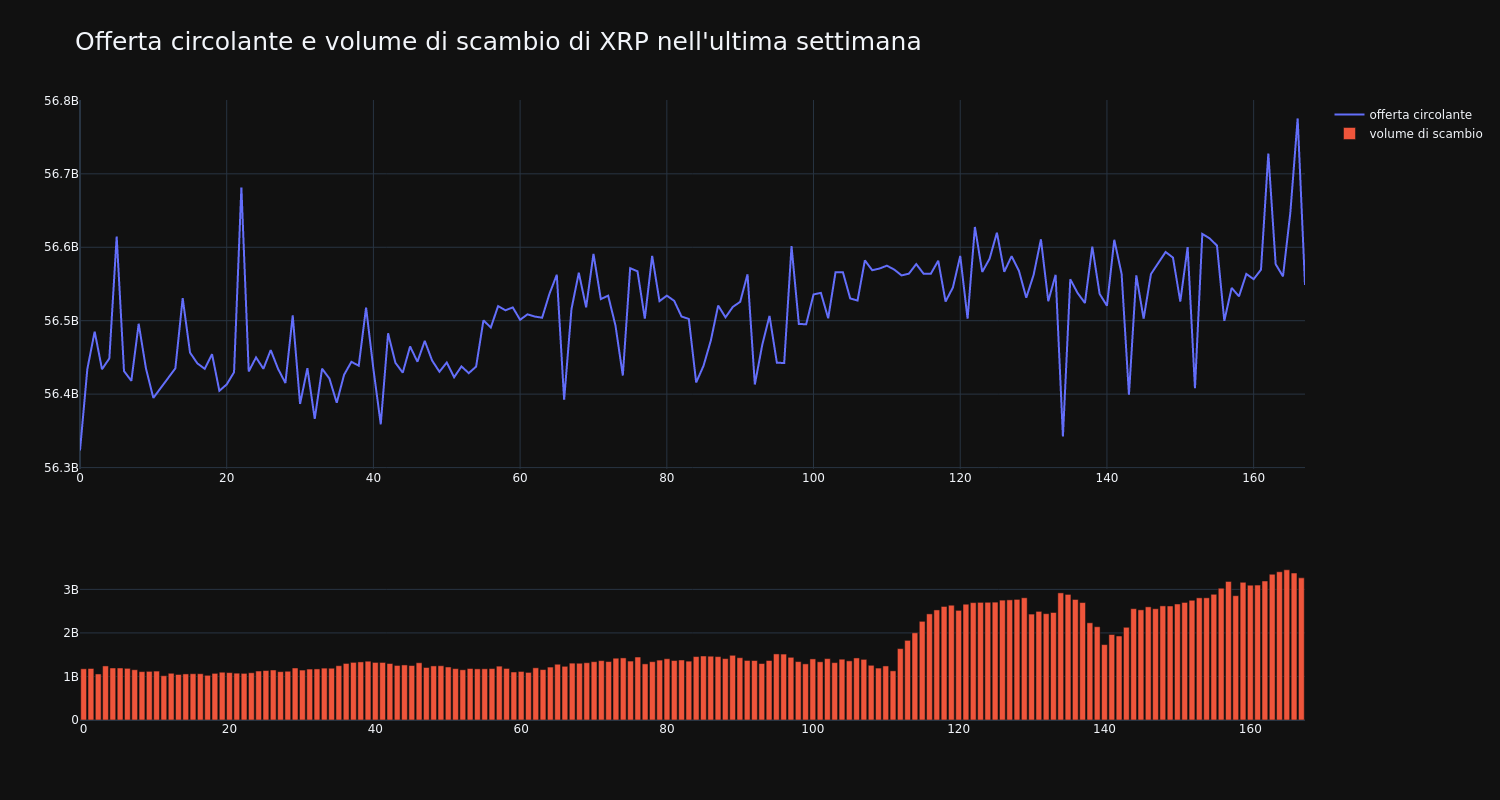Image resolution: width=1500 pixels, height=800 pixels.
Task: Click the blue offerta circolante legend line
Action: [1349, 115]
